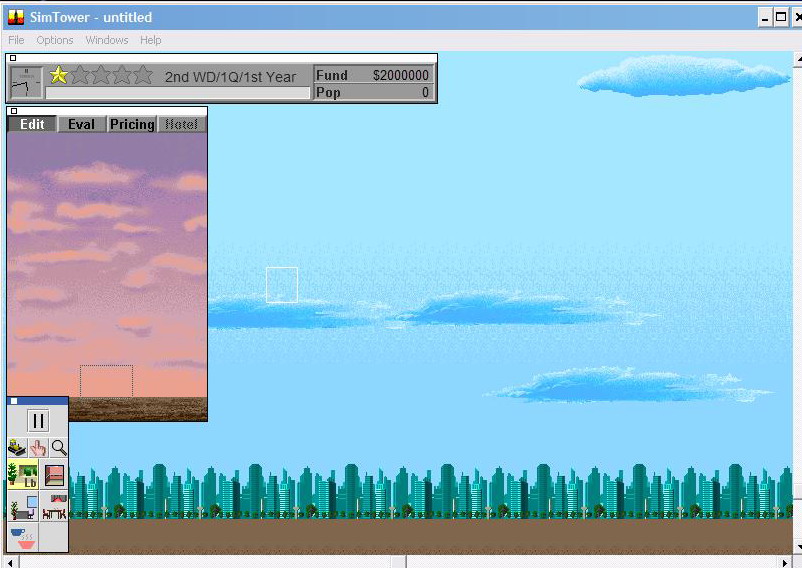Select the Lobby build tool
The width and height of the screenshot is (802, 568).
point(23,474)
